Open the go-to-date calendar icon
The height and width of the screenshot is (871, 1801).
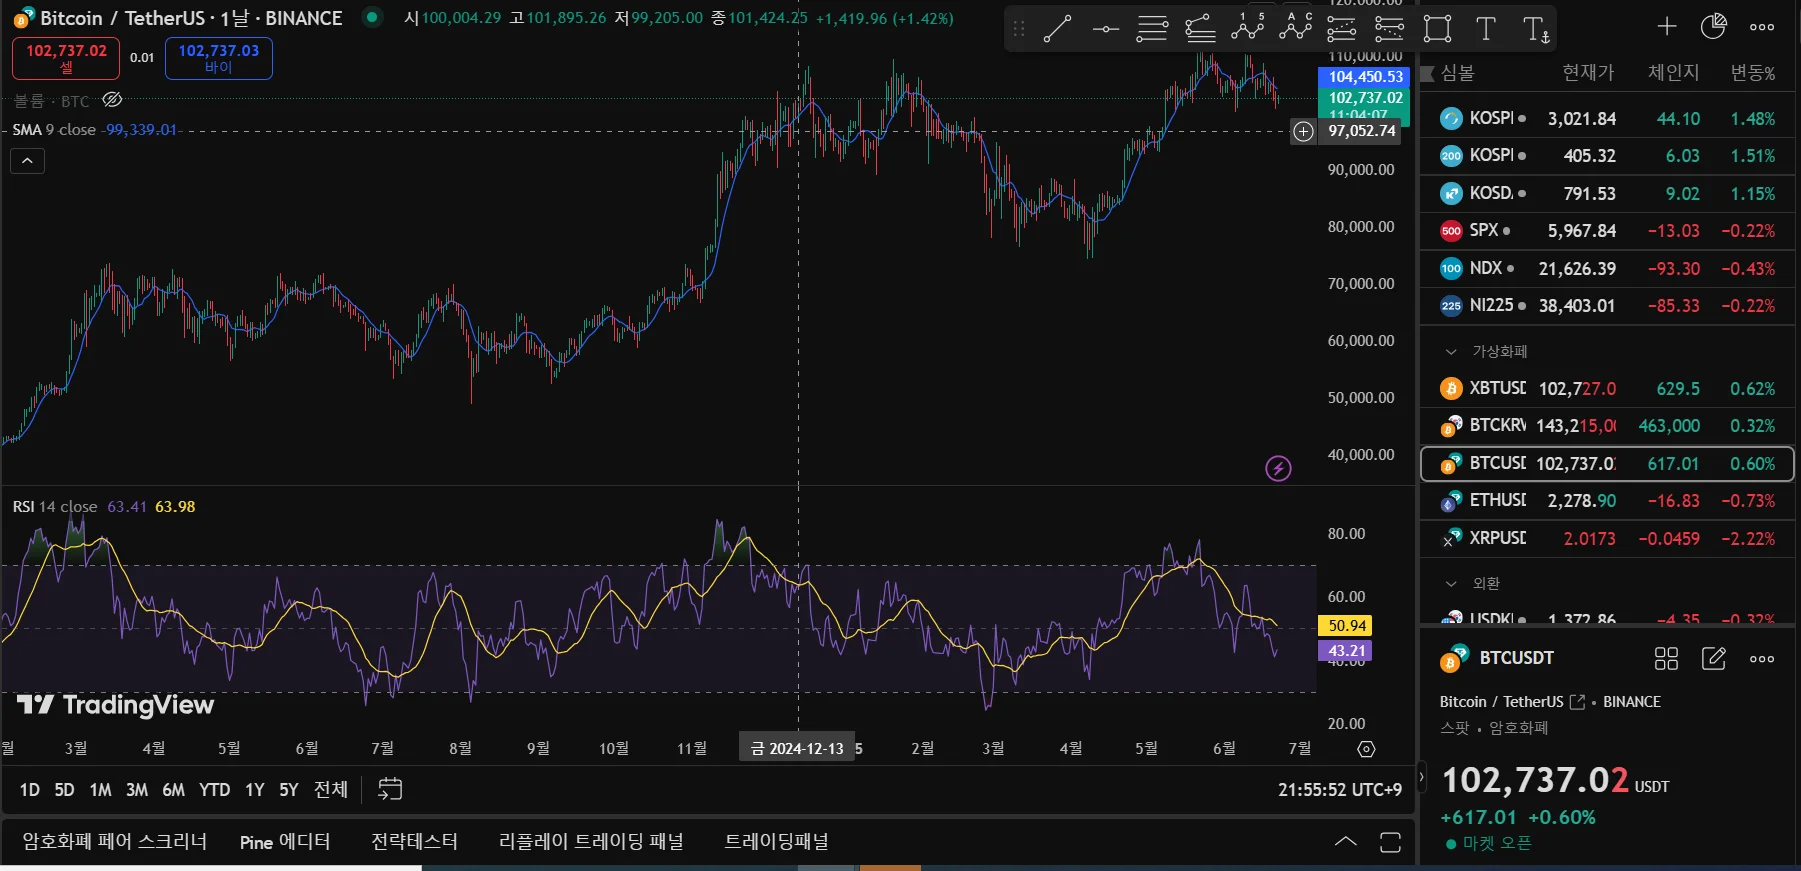(x=389, y=789)
